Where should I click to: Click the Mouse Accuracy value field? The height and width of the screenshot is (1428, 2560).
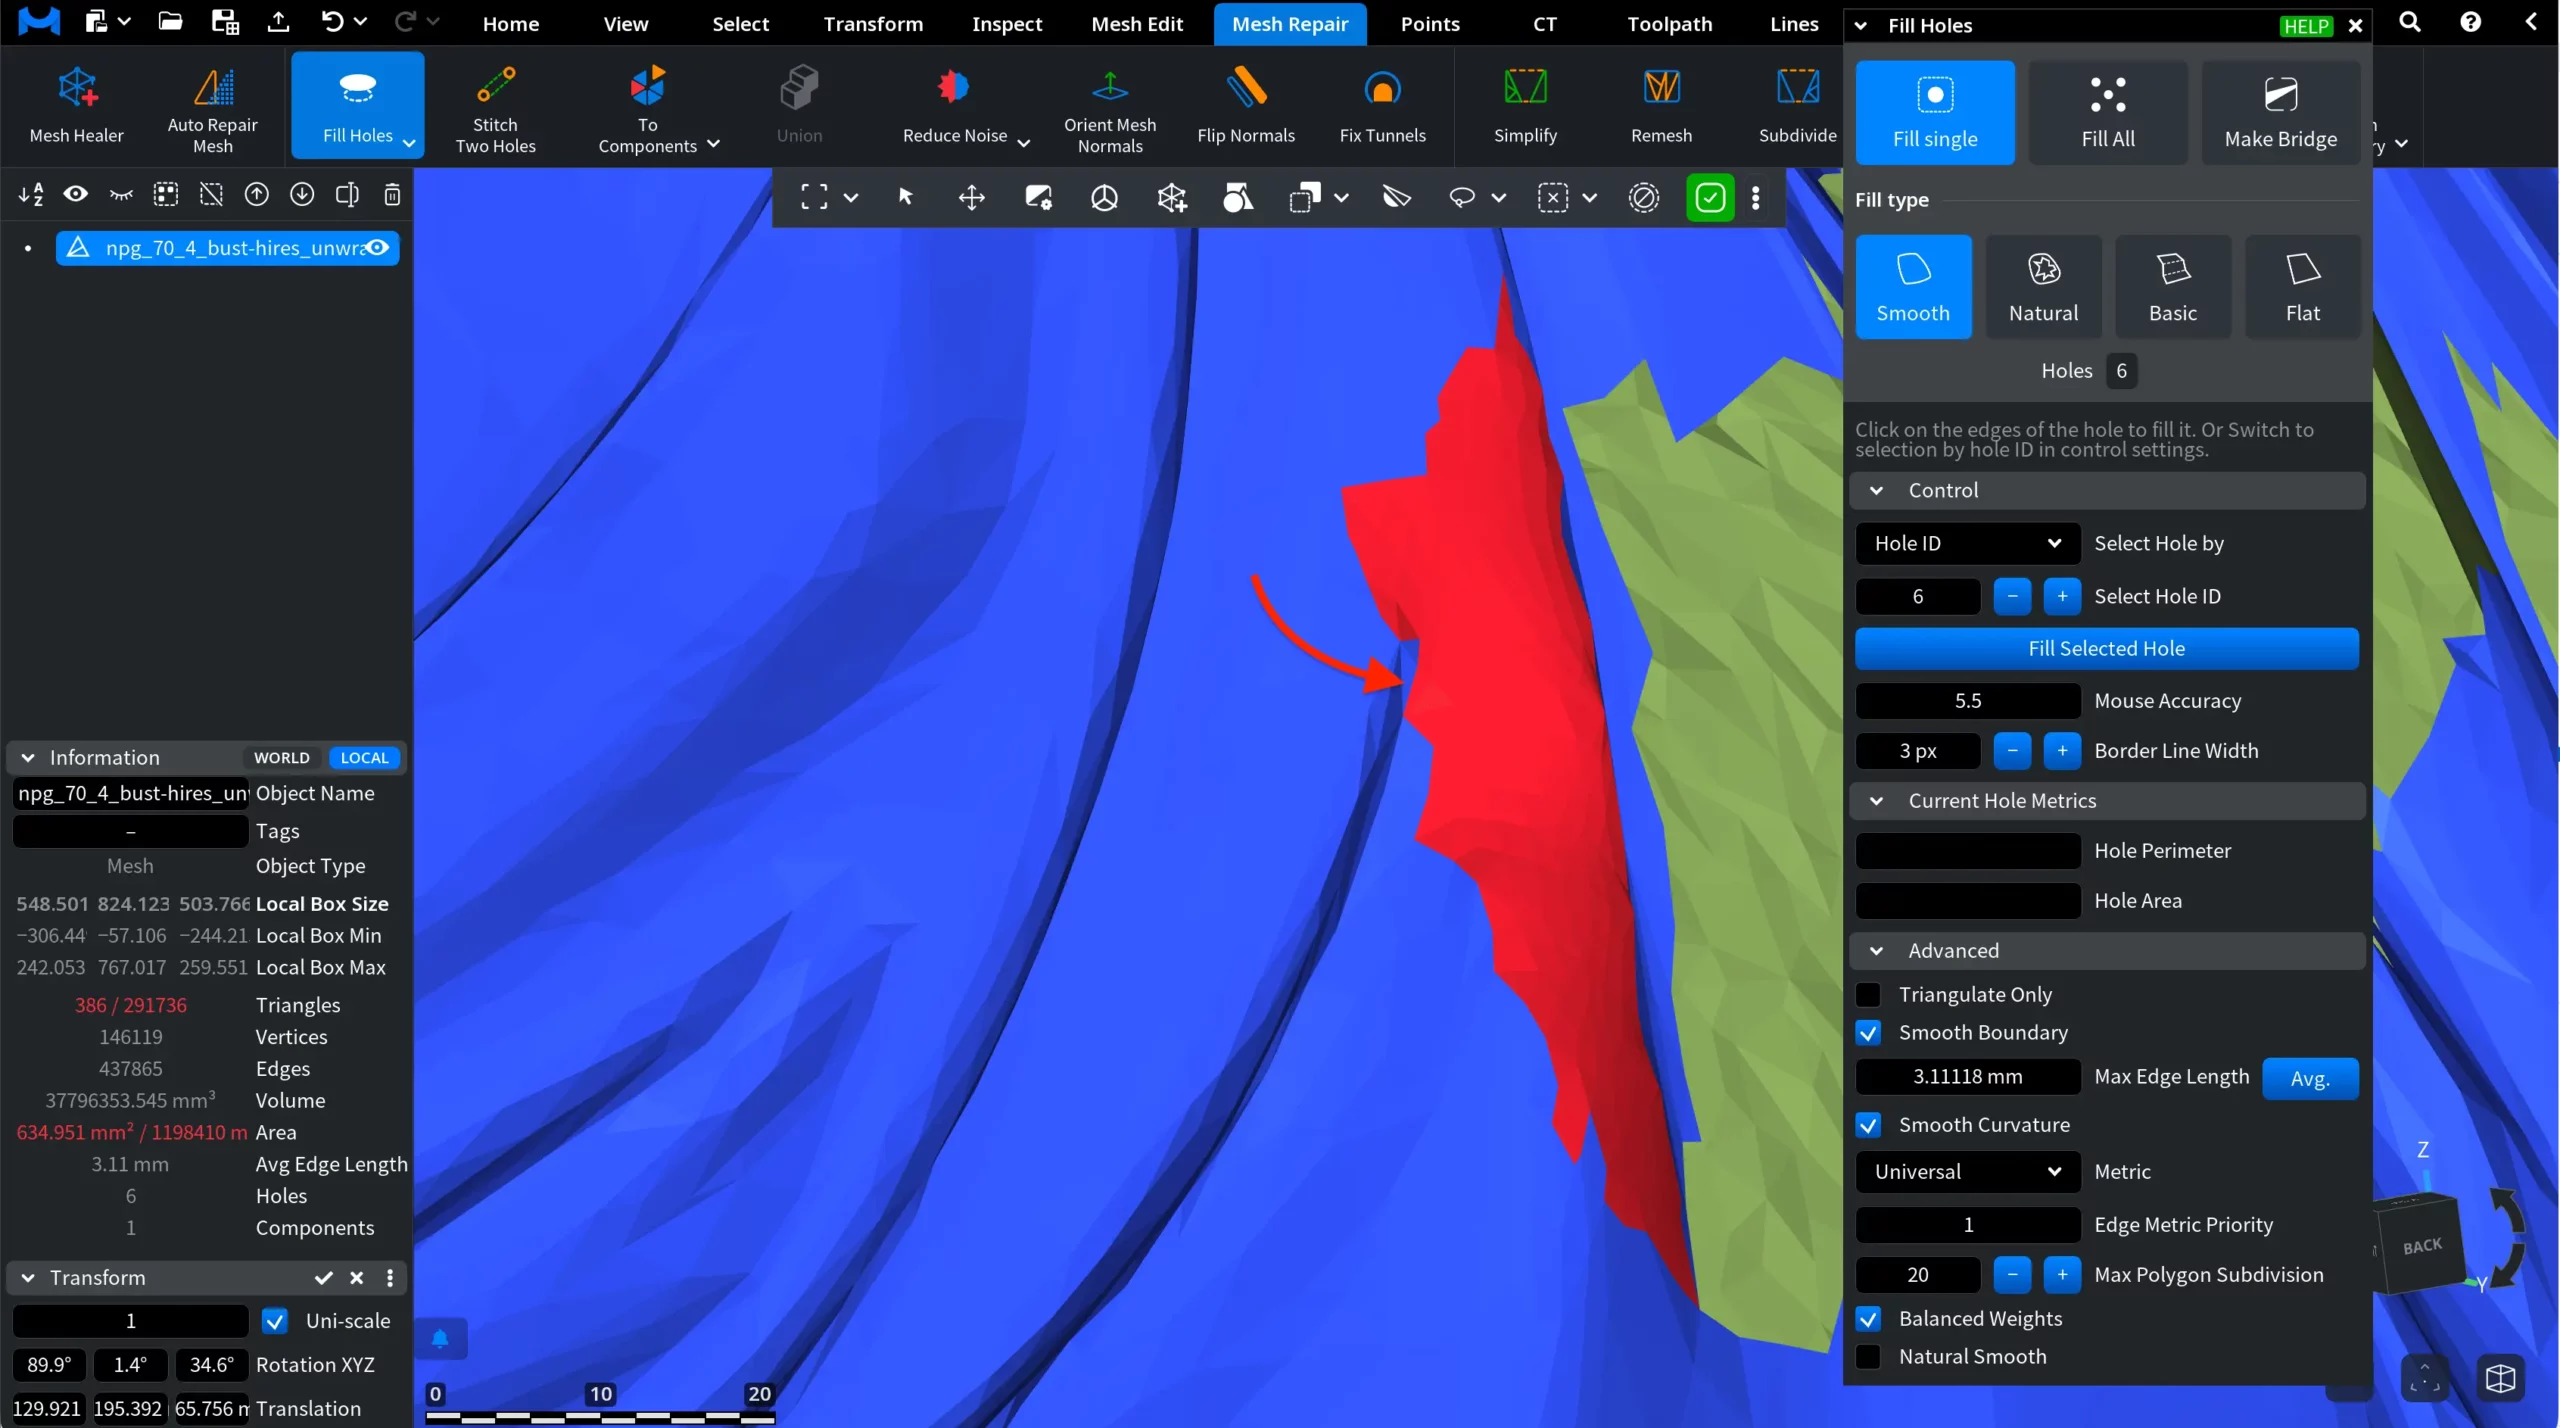tap(1966, 700)
